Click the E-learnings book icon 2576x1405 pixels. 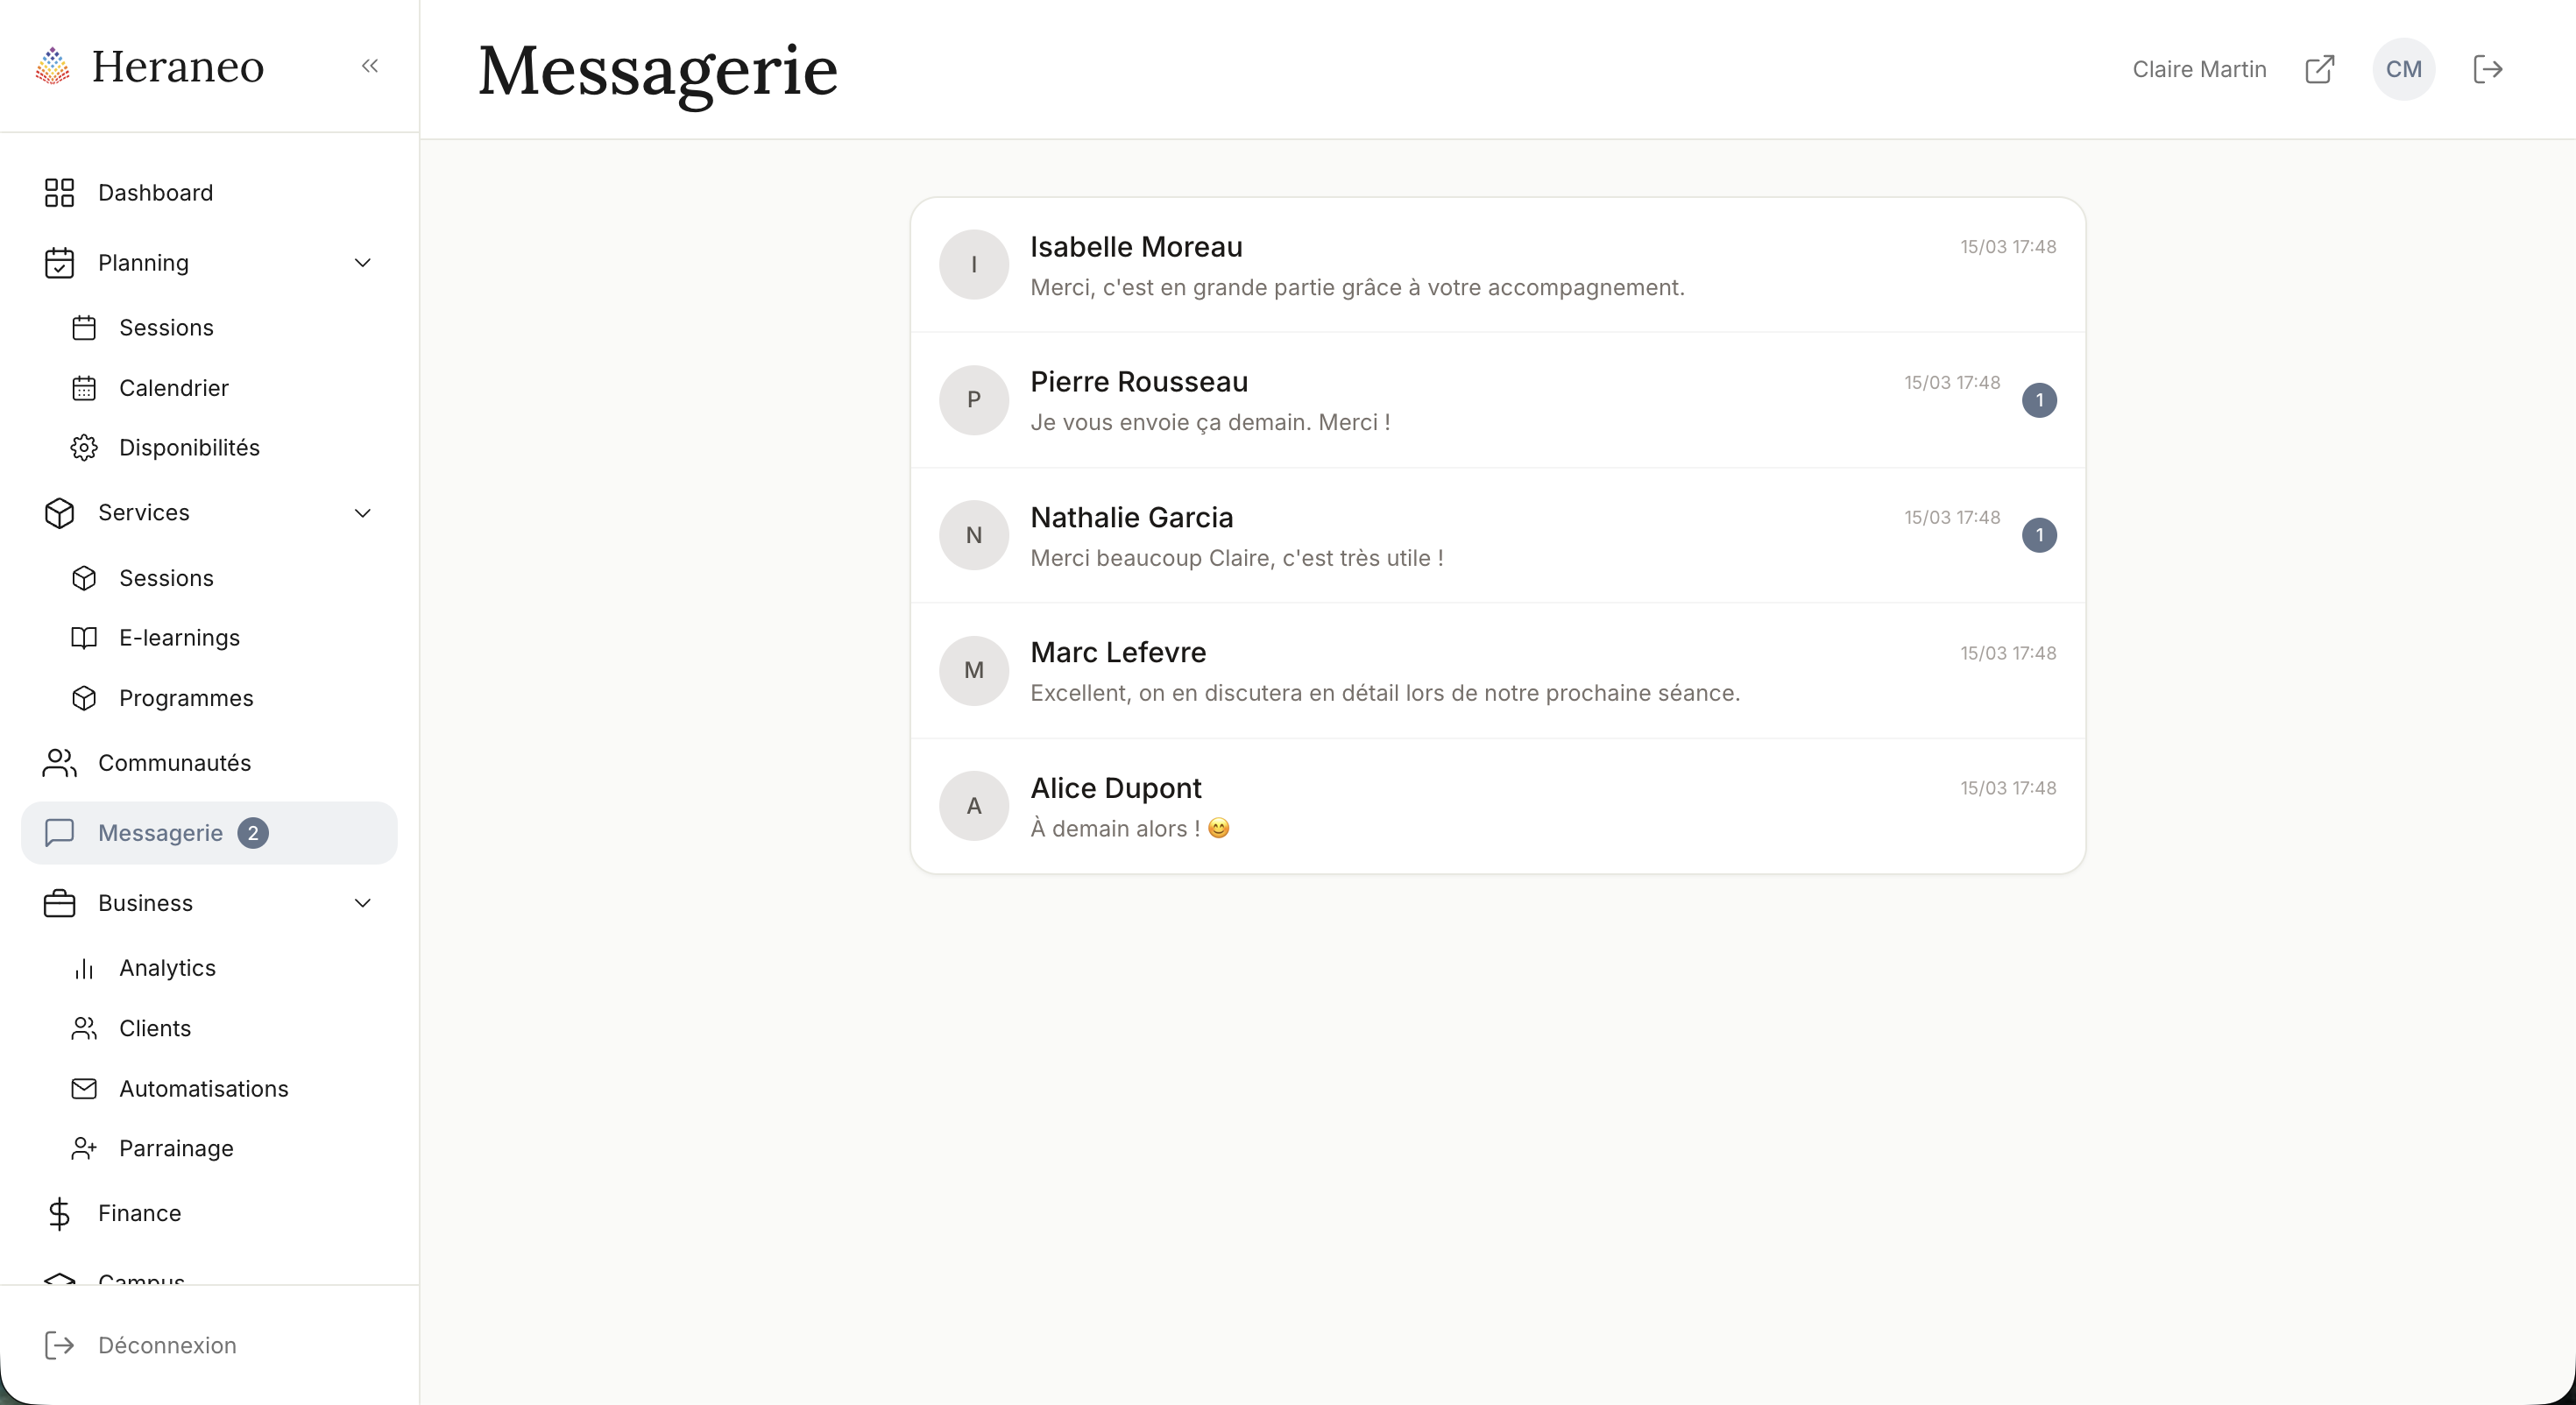(85, 637)
